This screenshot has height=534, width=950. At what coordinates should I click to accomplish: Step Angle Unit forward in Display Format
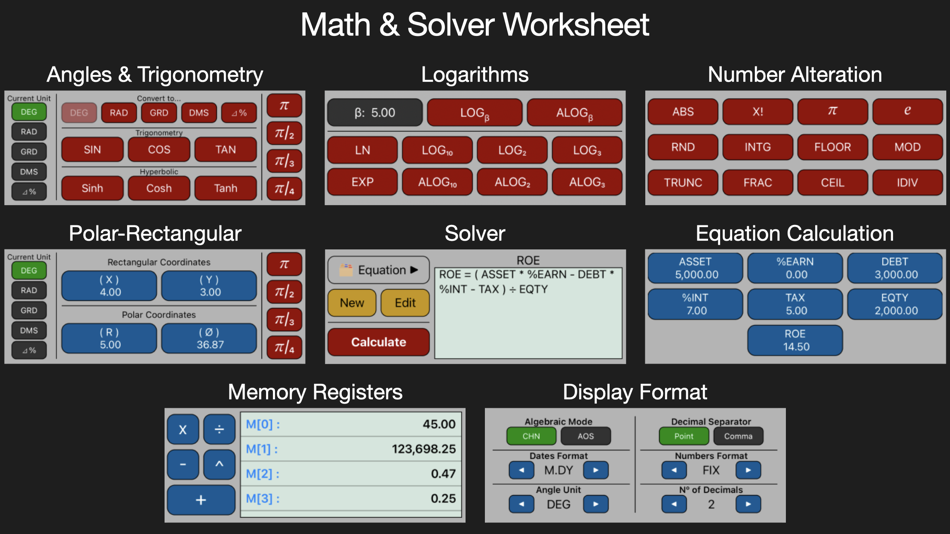[596, 504]
